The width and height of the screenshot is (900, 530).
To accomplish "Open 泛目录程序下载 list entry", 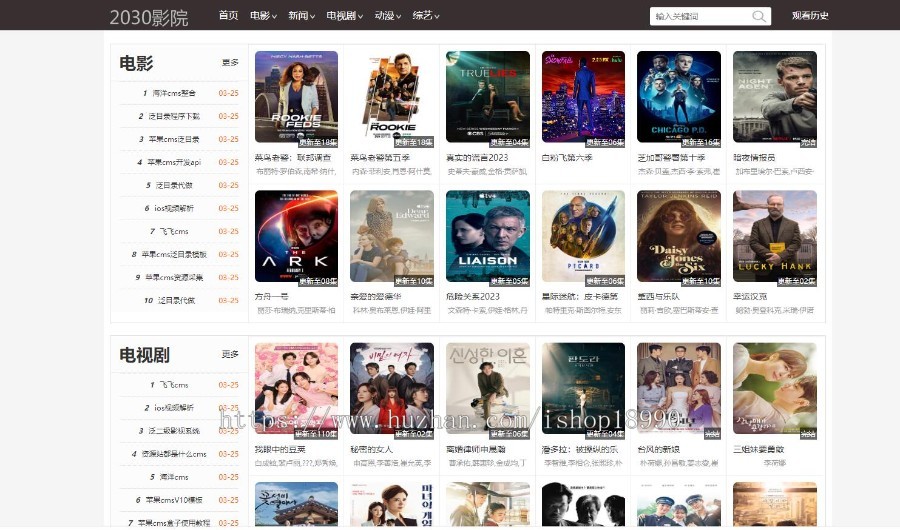I will [x=174, y=116].
